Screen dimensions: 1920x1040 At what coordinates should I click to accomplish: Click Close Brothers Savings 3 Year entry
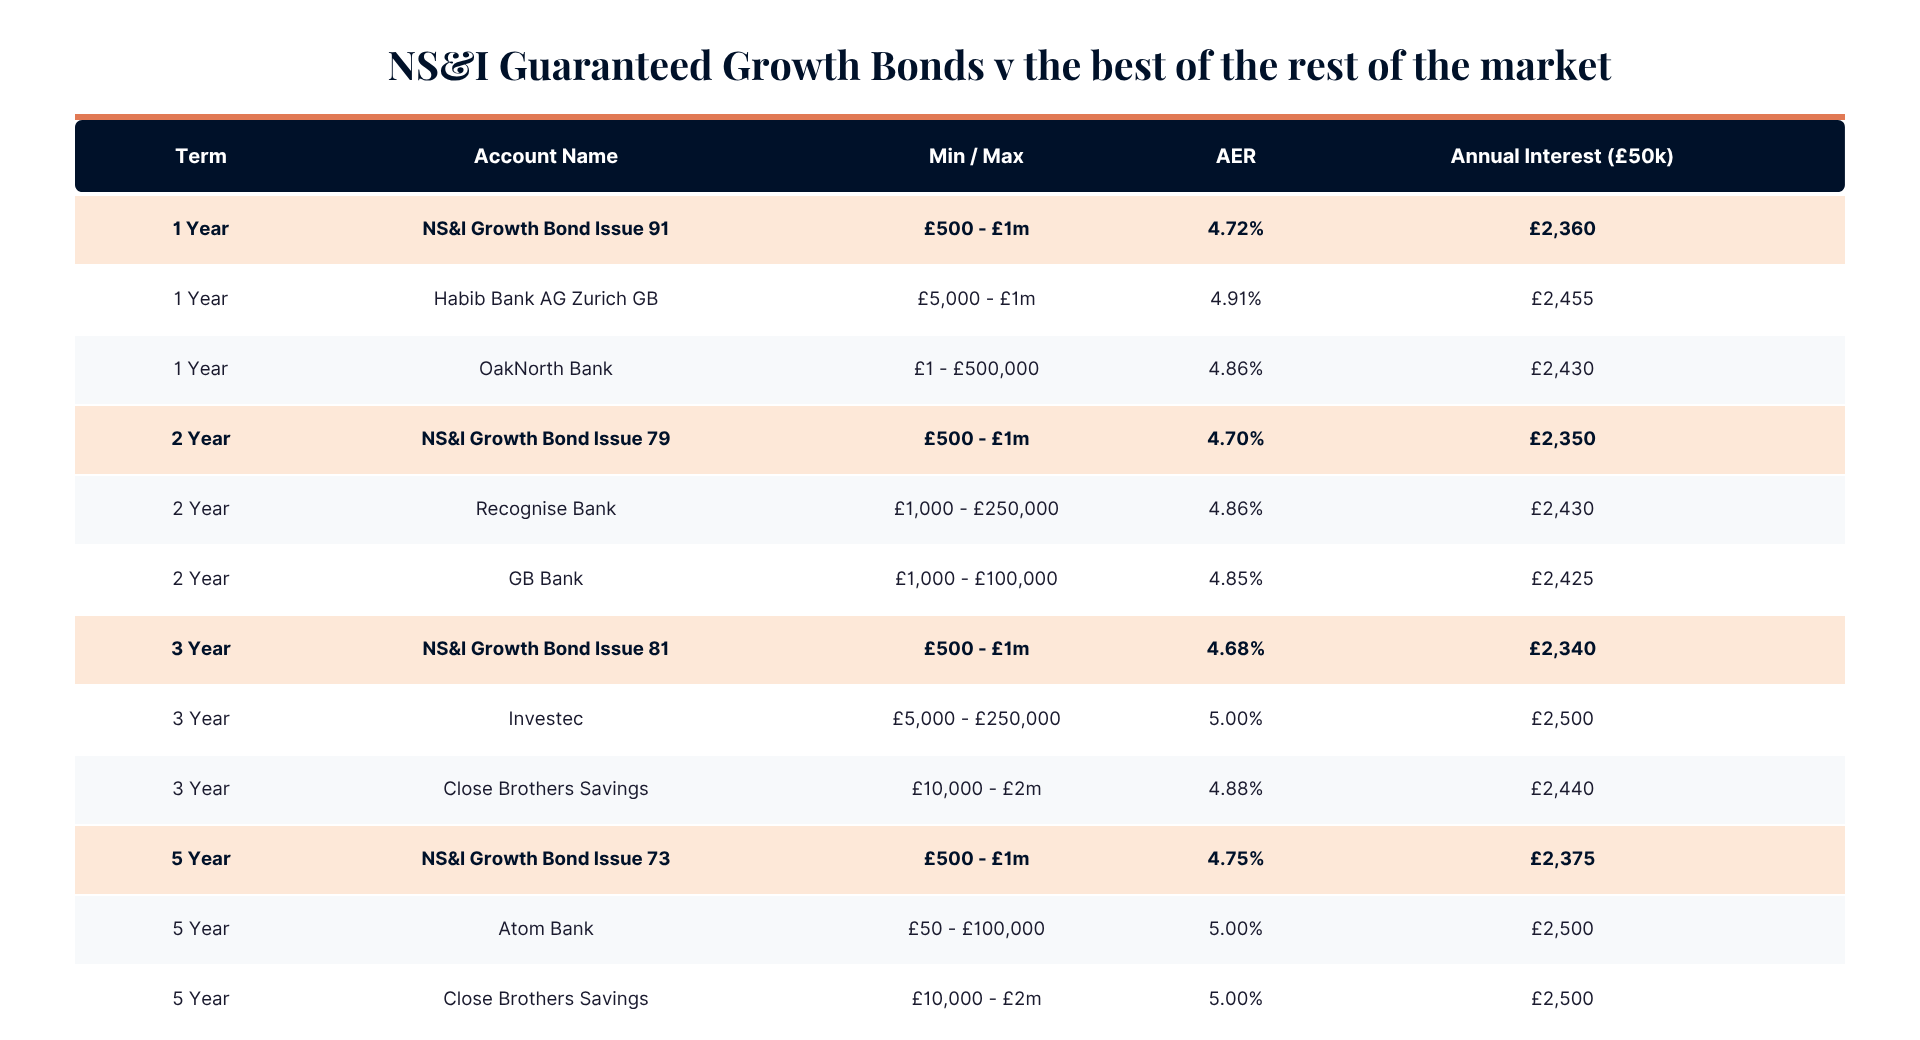(546, 788)
